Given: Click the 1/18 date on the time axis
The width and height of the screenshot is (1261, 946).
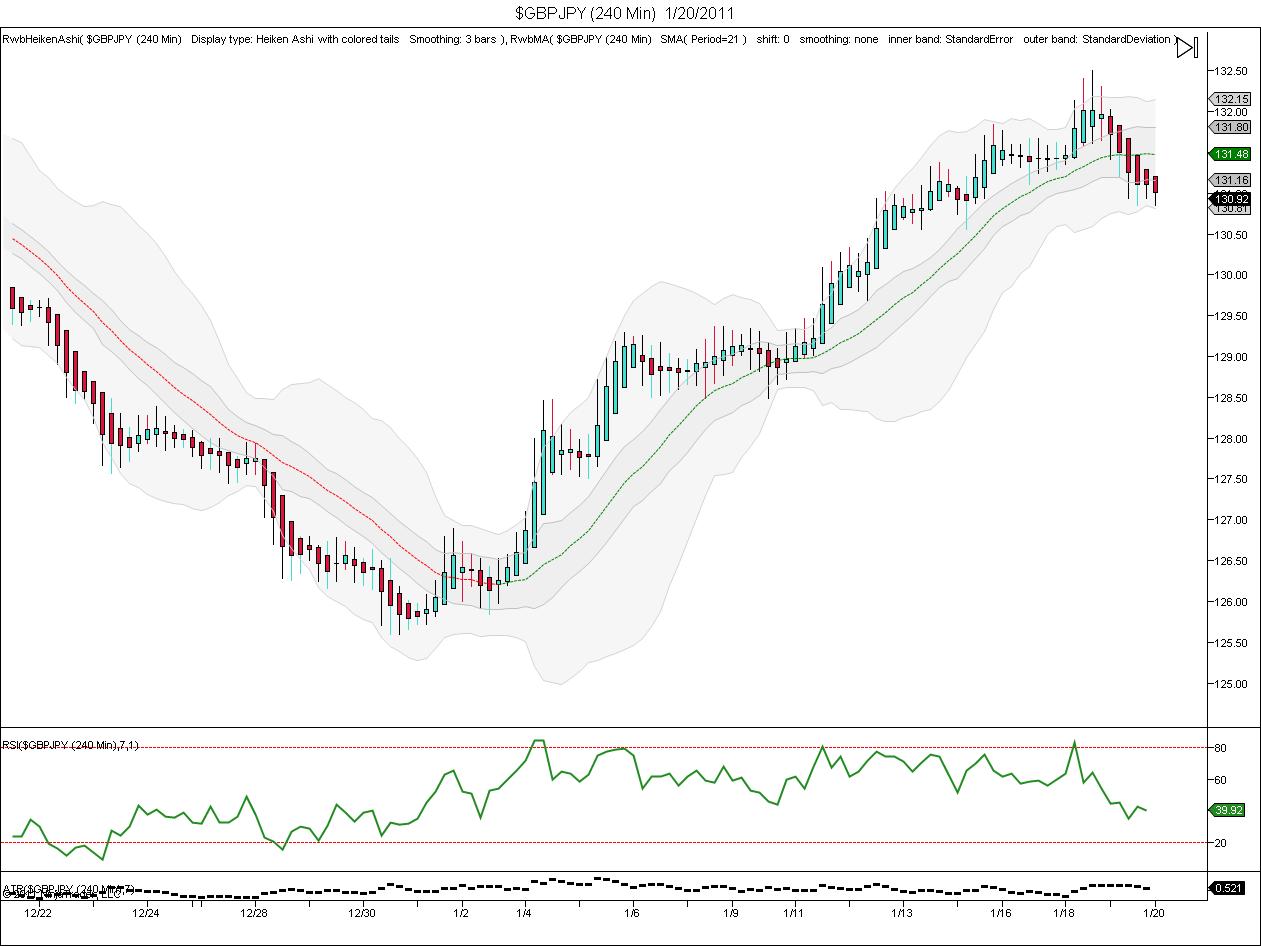Looking at the screenshot, I should 1064,912.
